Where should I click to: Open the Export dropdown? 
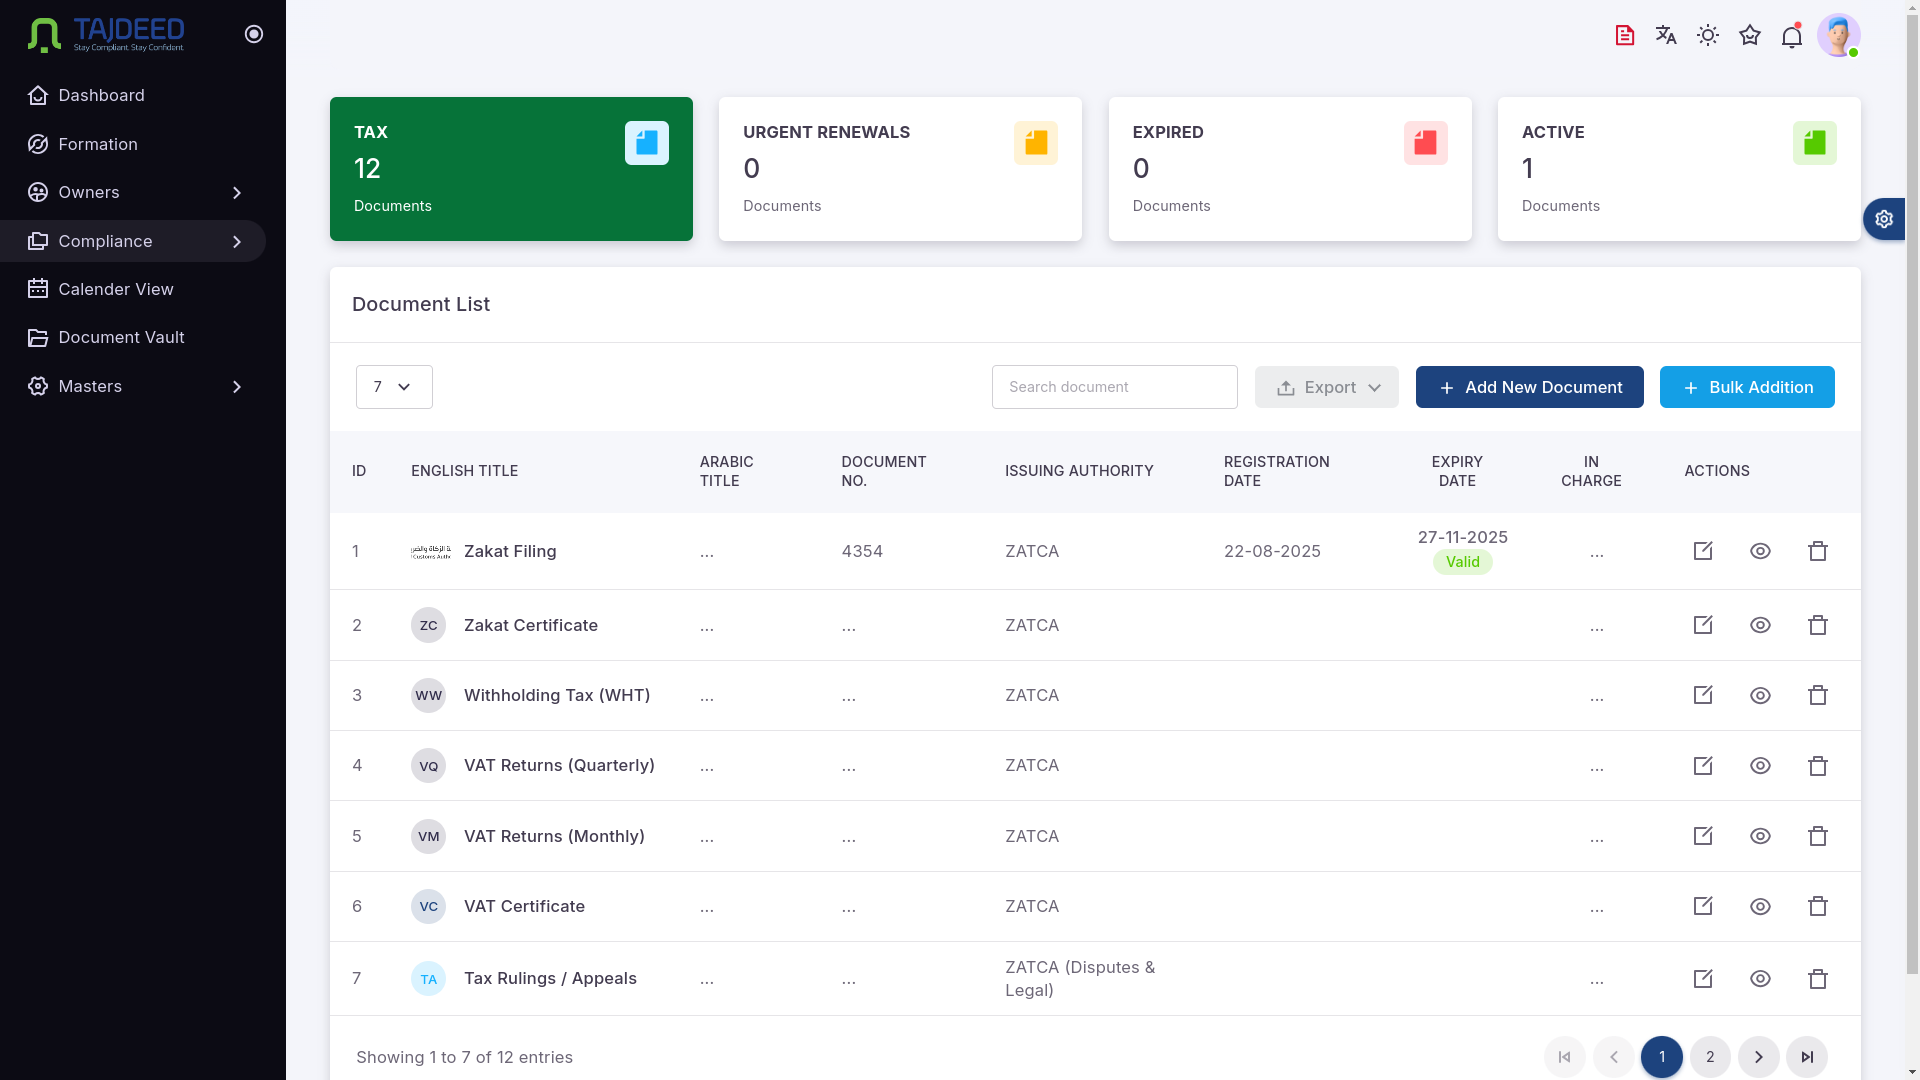click(x=1326, y=387)
